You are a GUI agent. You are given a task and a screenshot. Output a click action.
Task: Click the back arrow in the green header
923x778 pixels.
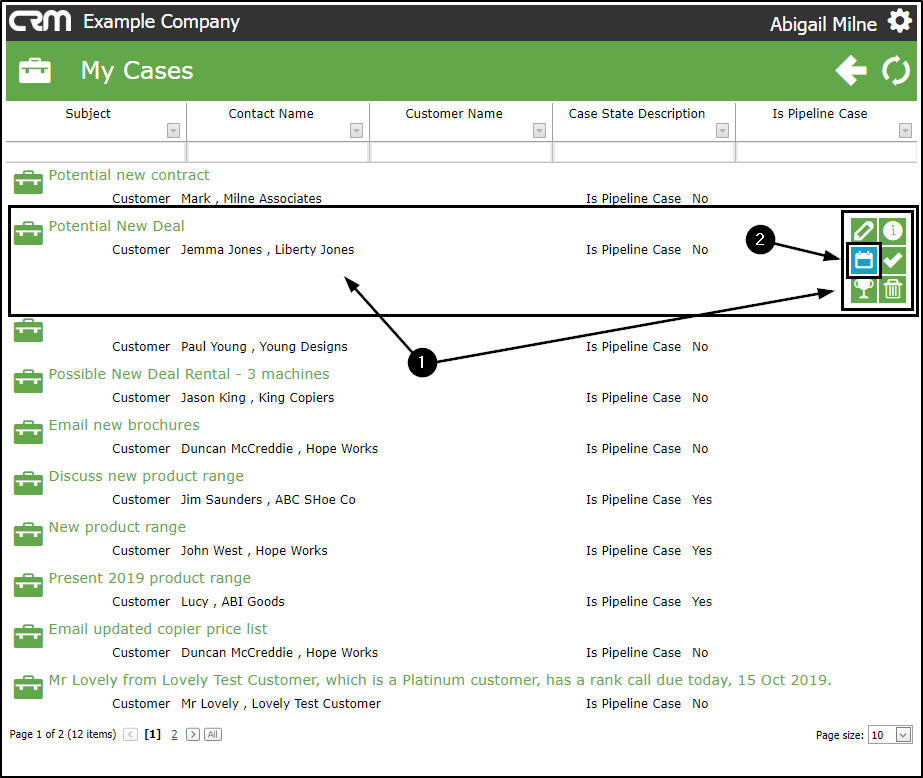coord(851,71)
